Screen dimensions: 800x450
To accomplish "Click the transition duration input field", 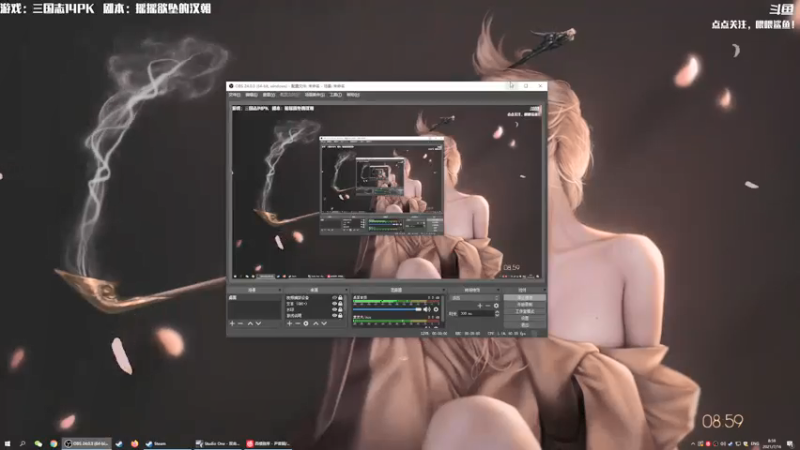I will (x=476, y=313).
